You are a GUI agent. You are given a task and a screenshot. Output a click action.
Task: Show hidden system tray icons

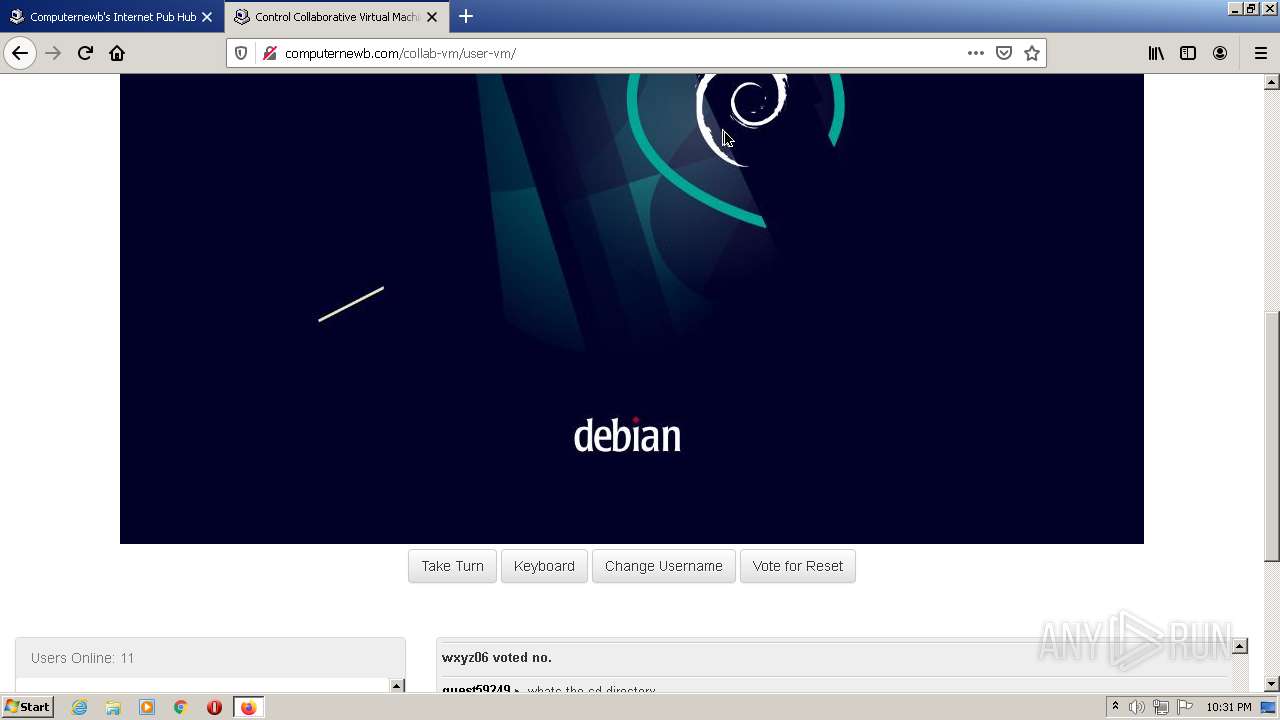pyautogui.click(x=1115, y=707)
